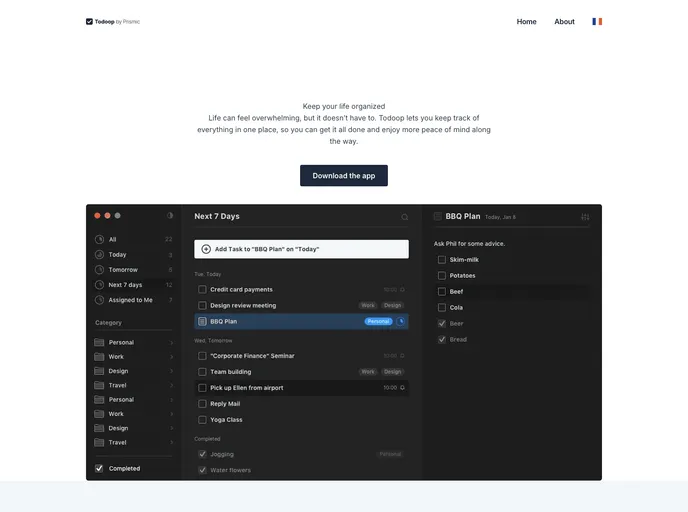The width and height of the screenshot is (688, 512).
Task: Click the clock icon beside Tomorrow
Action: (x=100, y=270)
